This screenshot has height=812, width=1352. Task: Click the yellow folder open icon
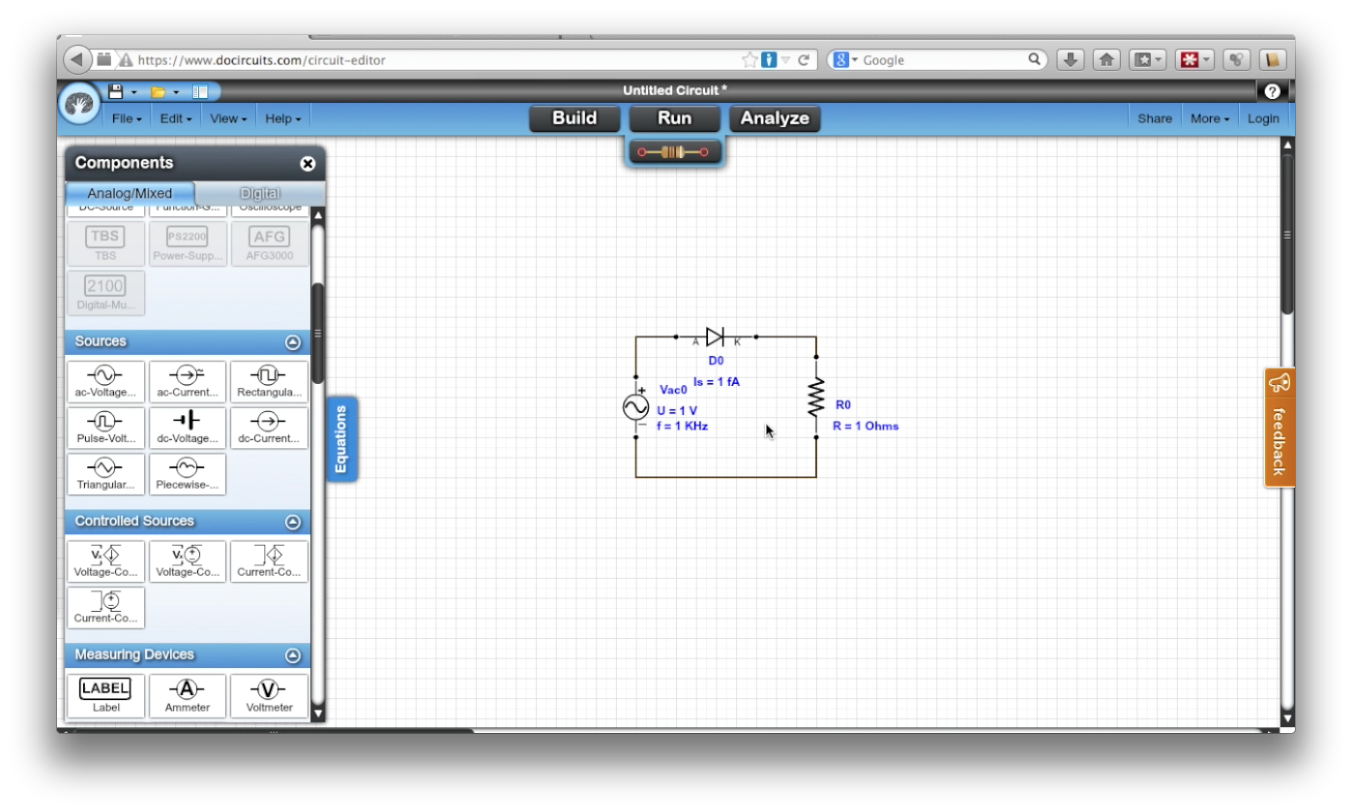coord(158,92)
